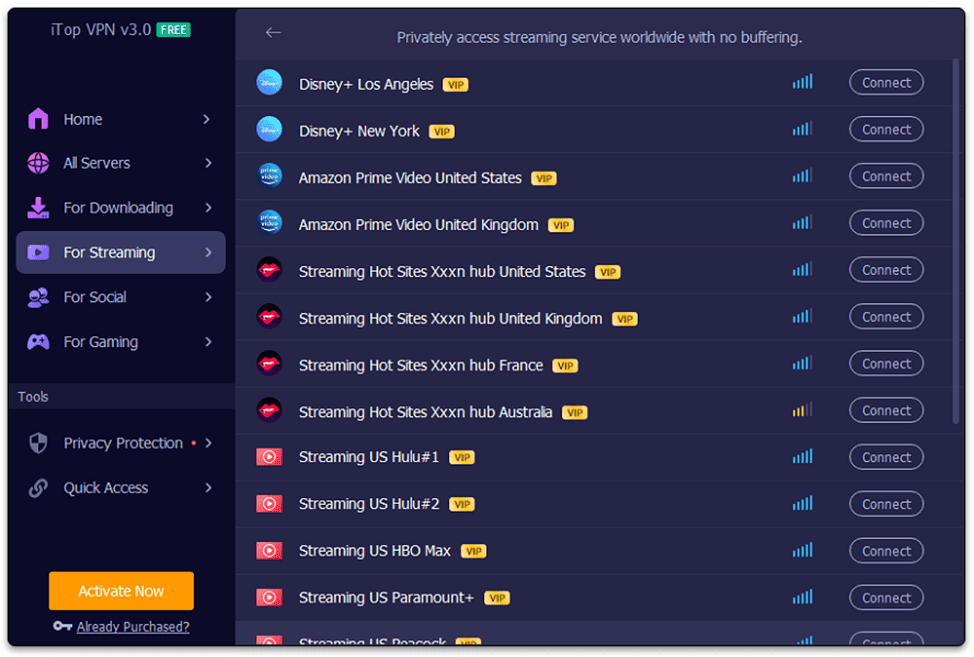Viewport: 974px width, 657px height.
Task: Connect to Xxxn hub France server
Action: (886, 364)
